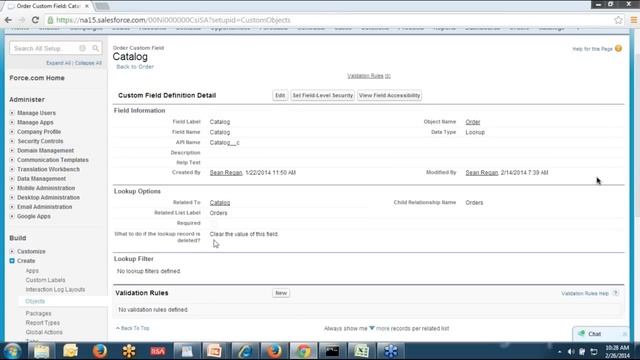
Task: Open the Windows Start menu
Action: 12,351
